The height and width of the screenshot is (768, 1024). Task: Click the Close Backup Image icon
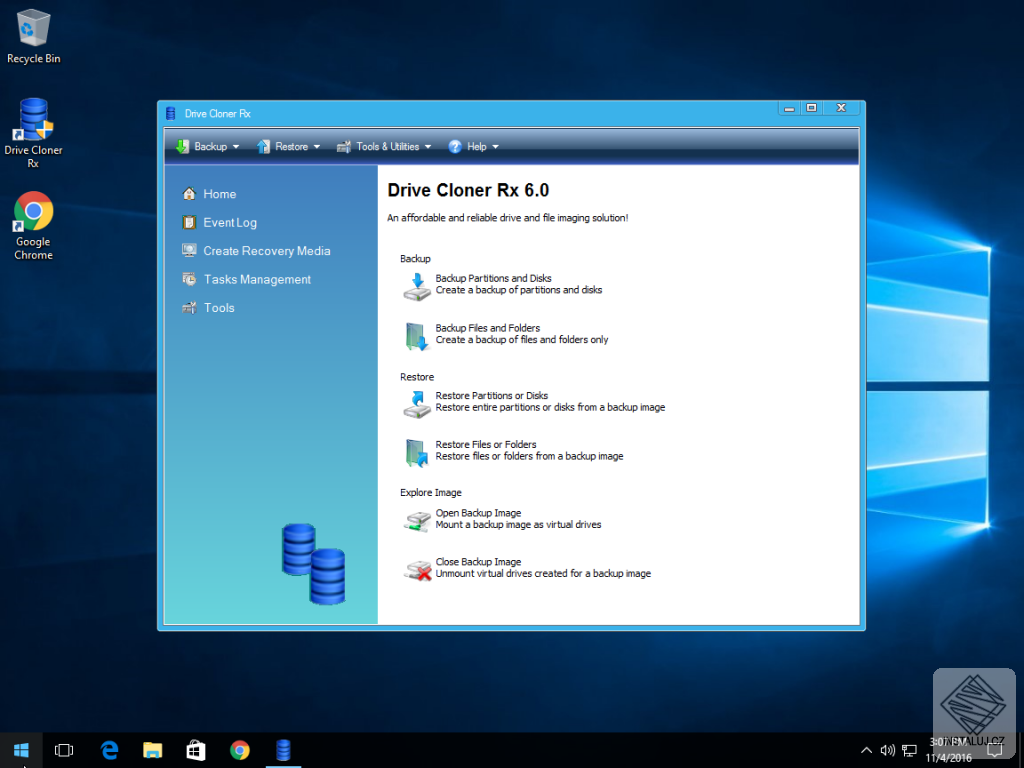[416, 567]
